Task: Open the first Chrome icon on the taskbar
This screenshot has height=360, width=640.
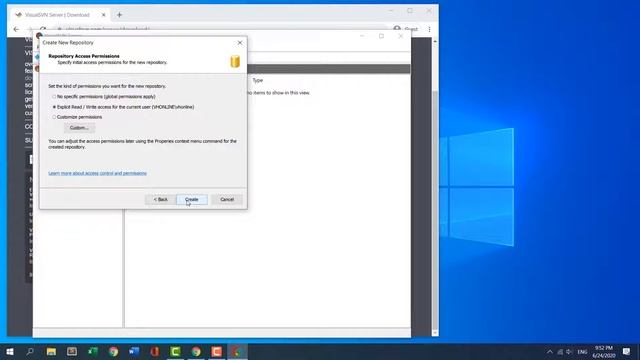Action: tap(113, 351)
